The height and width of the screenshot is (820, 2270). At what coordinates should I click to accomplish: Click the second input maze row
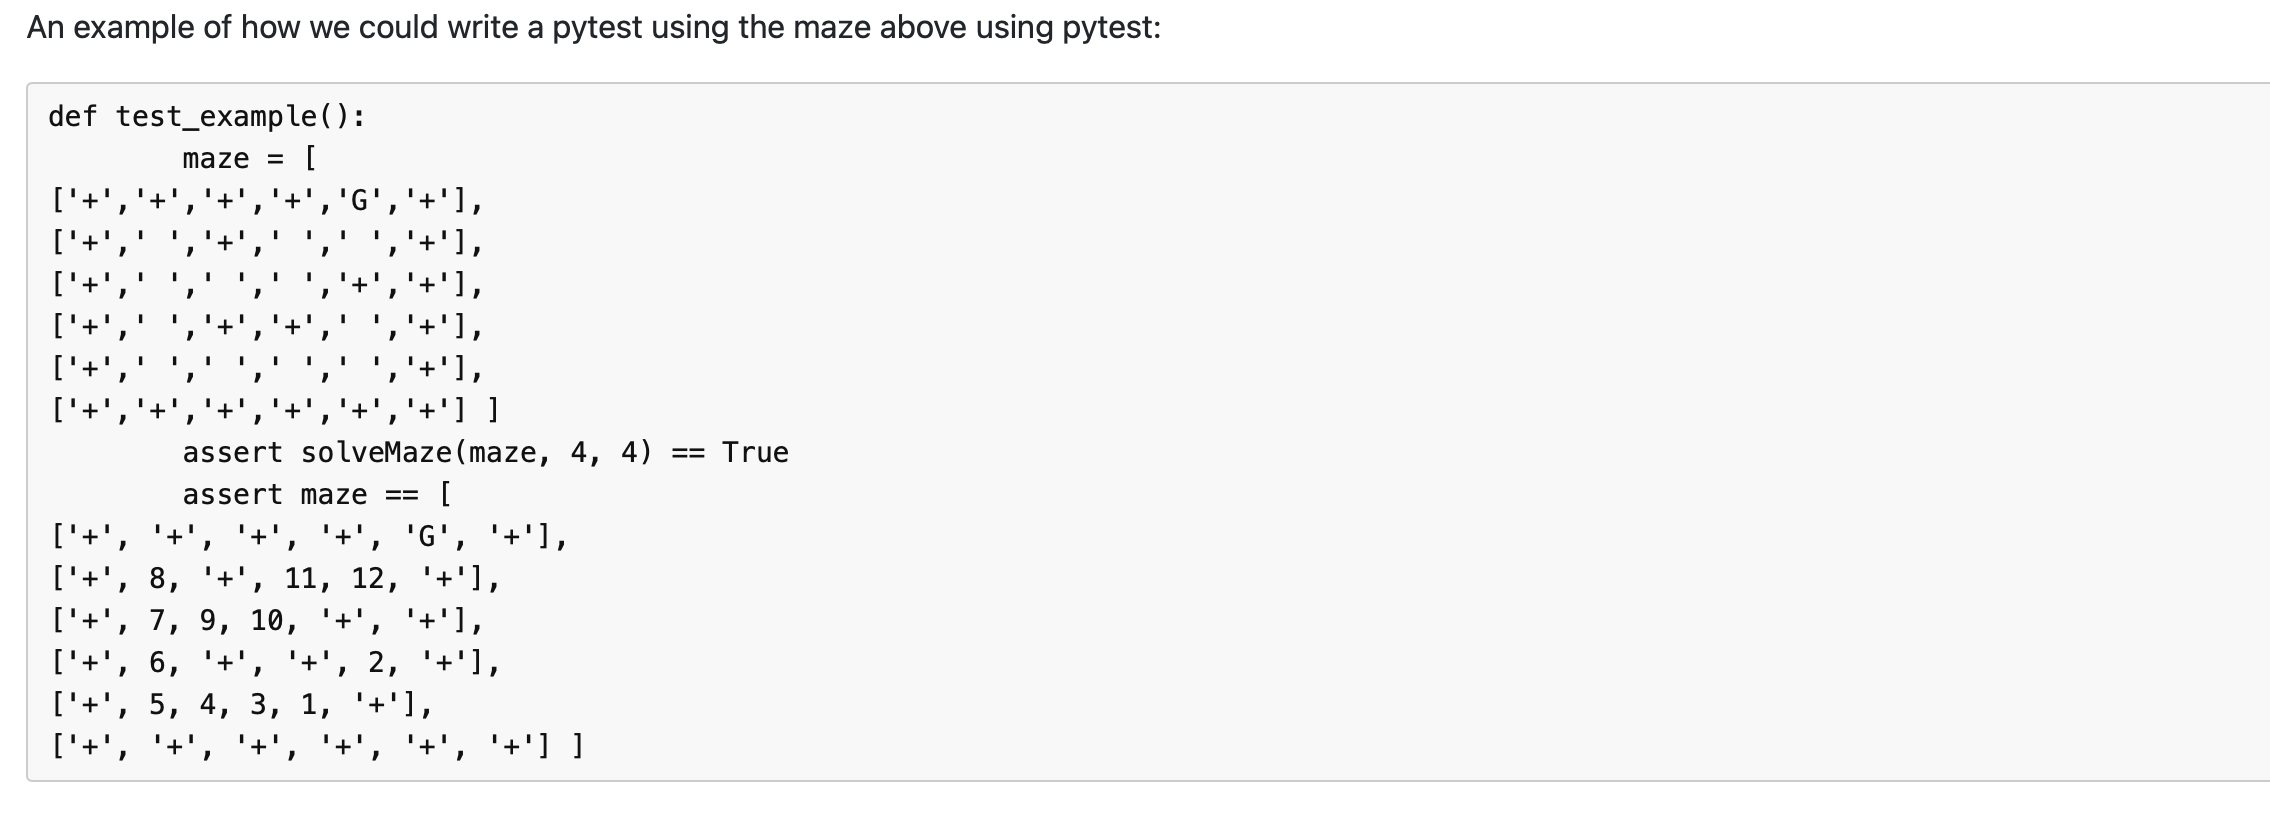pyautogui.click(x=267, y=243)
